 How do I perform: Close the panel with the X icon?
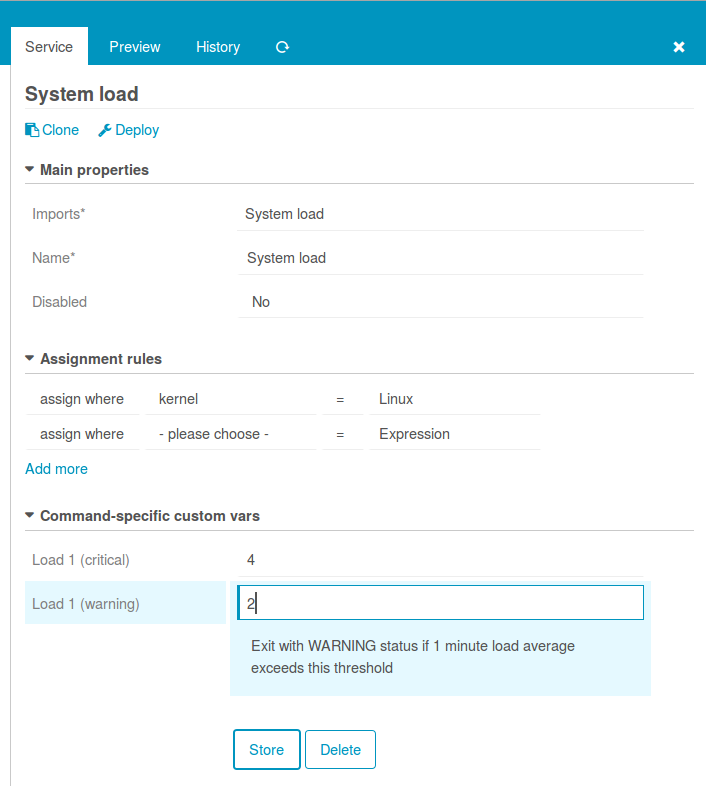pos(678,47)
